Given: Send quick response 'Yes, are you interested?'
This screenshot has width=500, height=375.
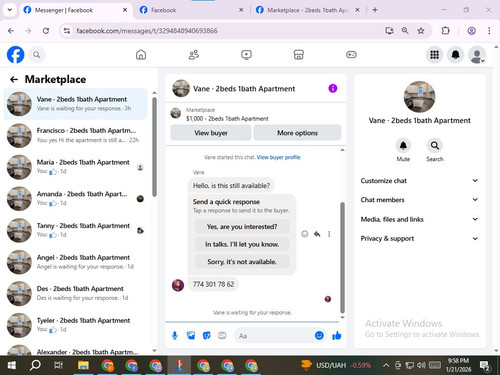Looking at the screenshot, I should tap(242, 227).
